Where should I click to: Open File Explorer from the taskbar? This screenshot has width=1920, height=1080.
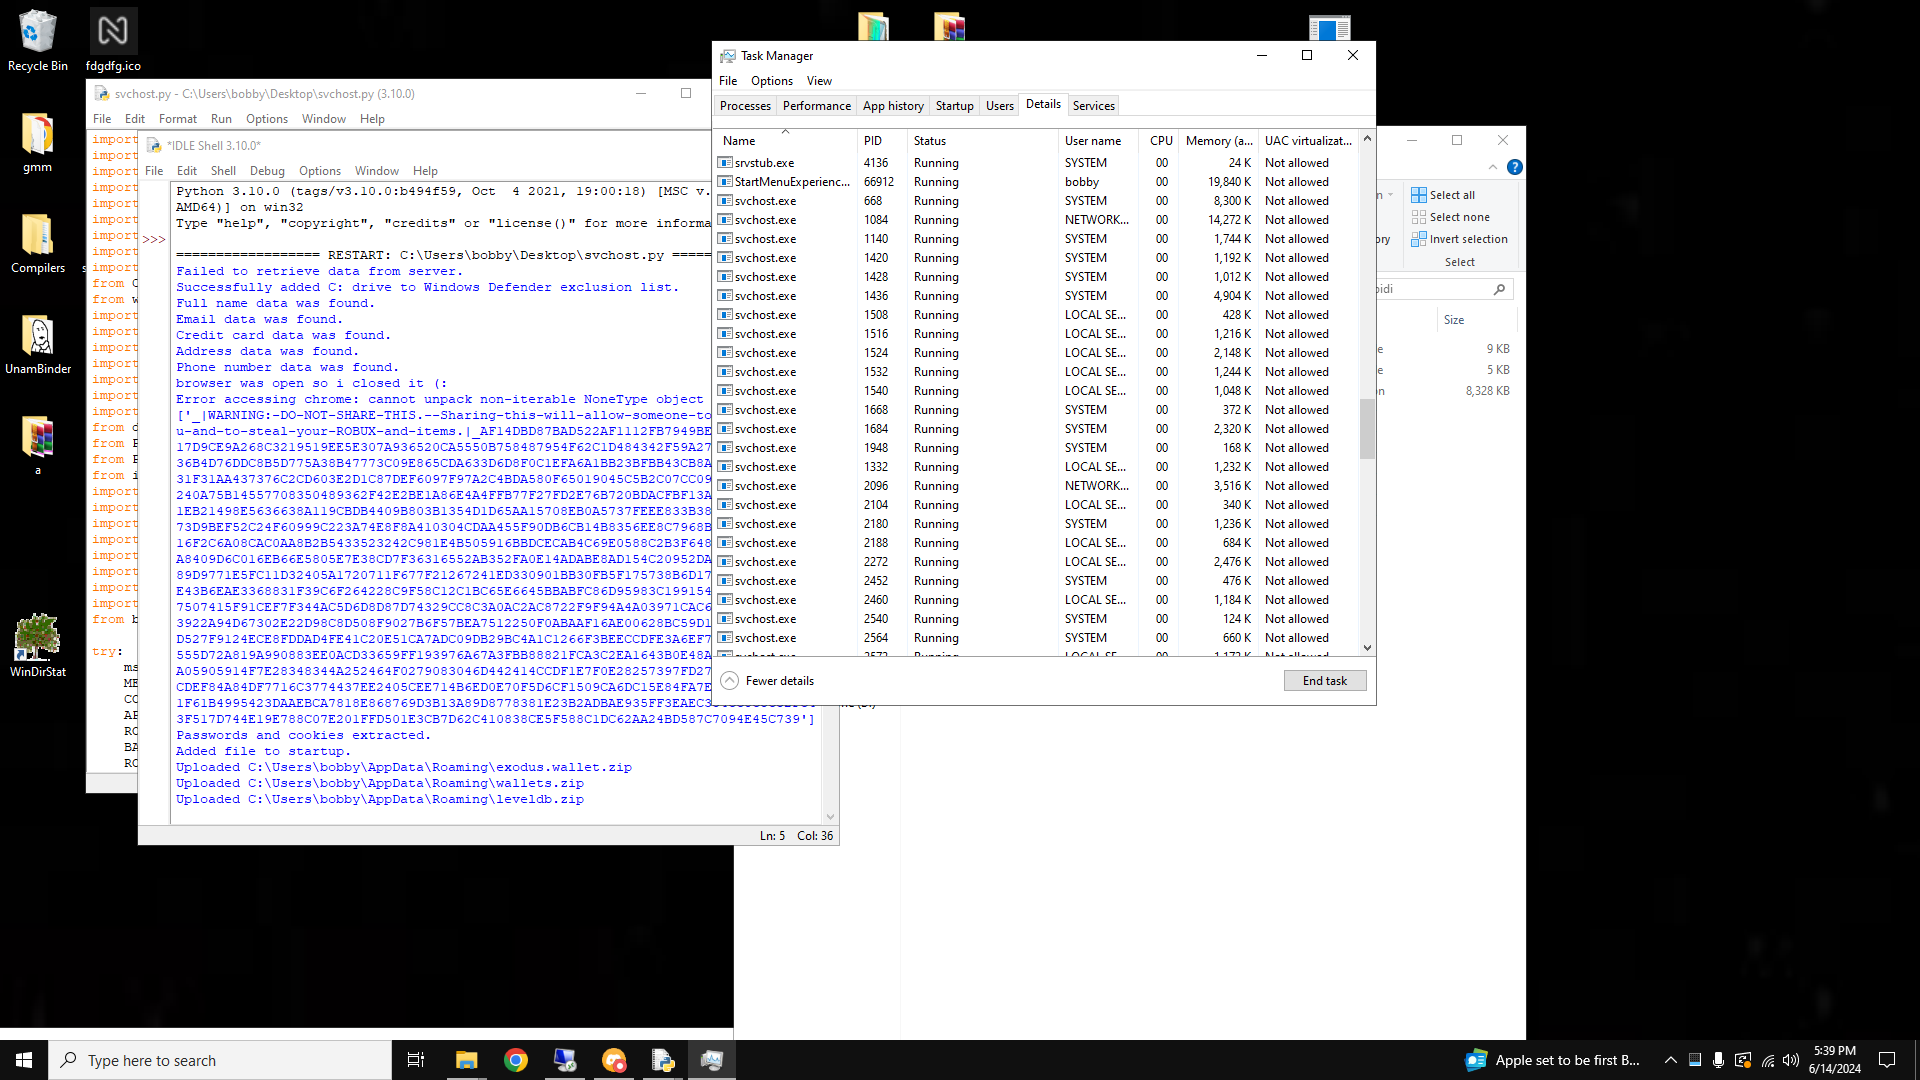(466, 1060)
